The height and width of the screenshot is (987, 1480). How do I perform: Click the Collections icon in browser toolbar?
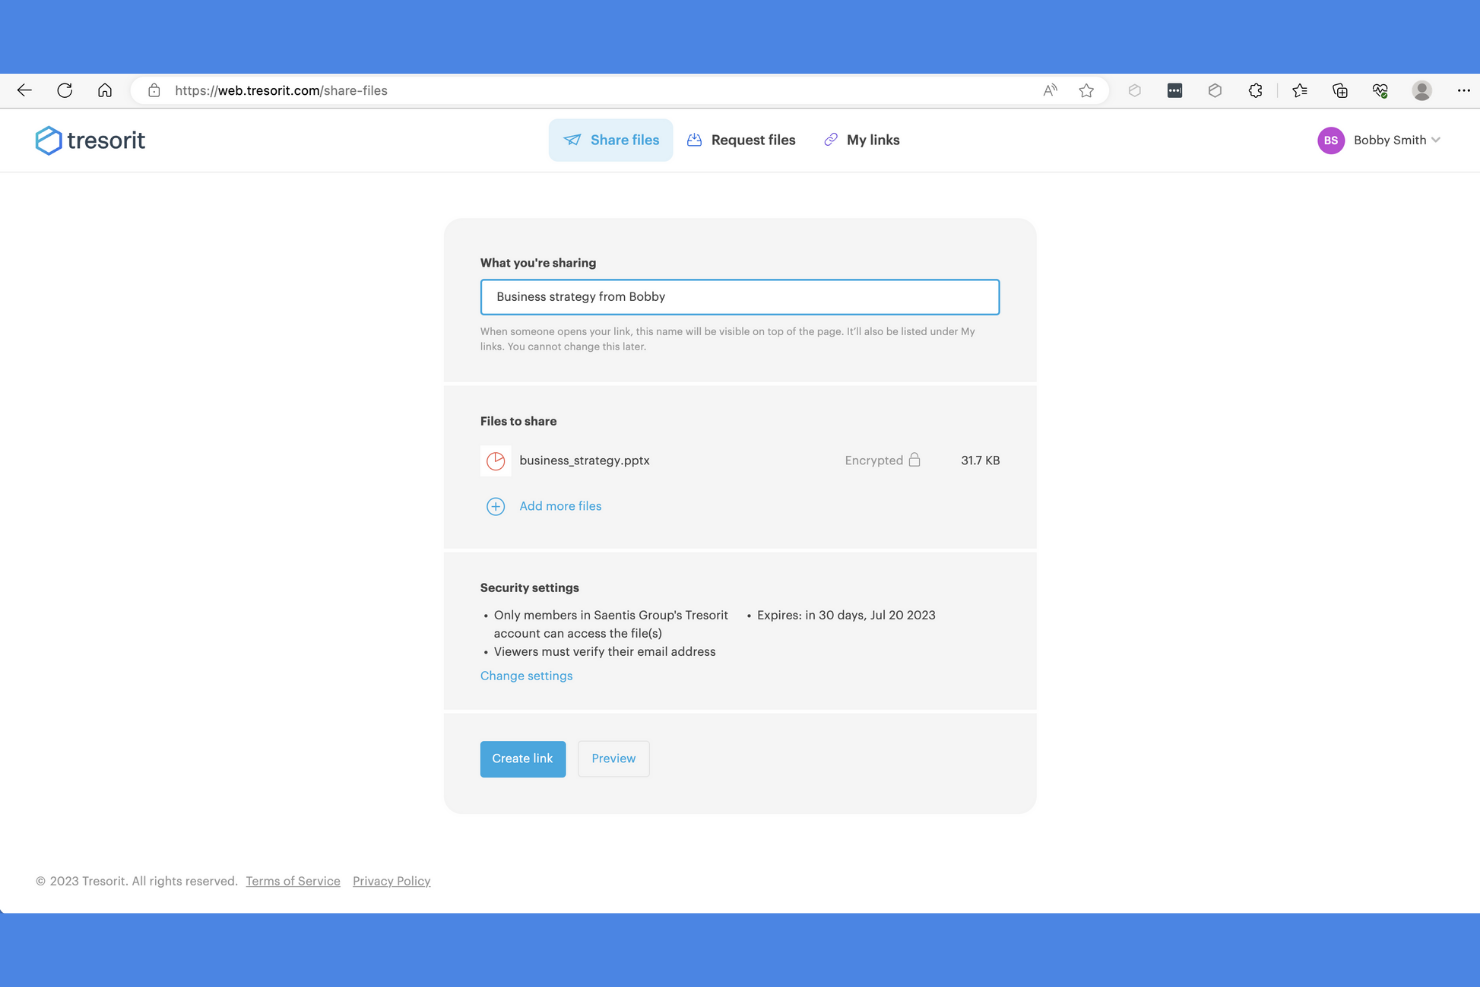[x=1340, y=90]
